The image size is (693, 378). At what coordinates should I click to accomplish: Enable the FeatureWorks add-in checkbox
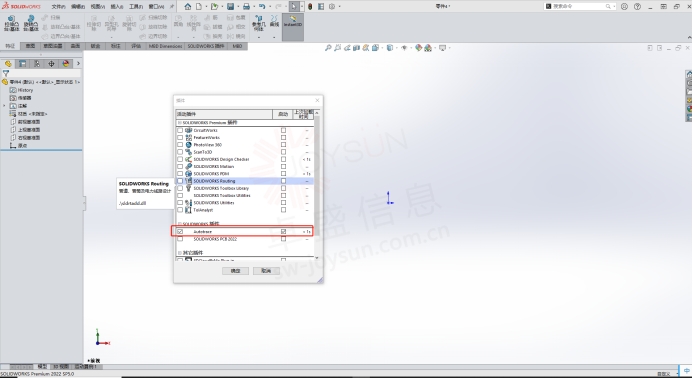[180, 137]
